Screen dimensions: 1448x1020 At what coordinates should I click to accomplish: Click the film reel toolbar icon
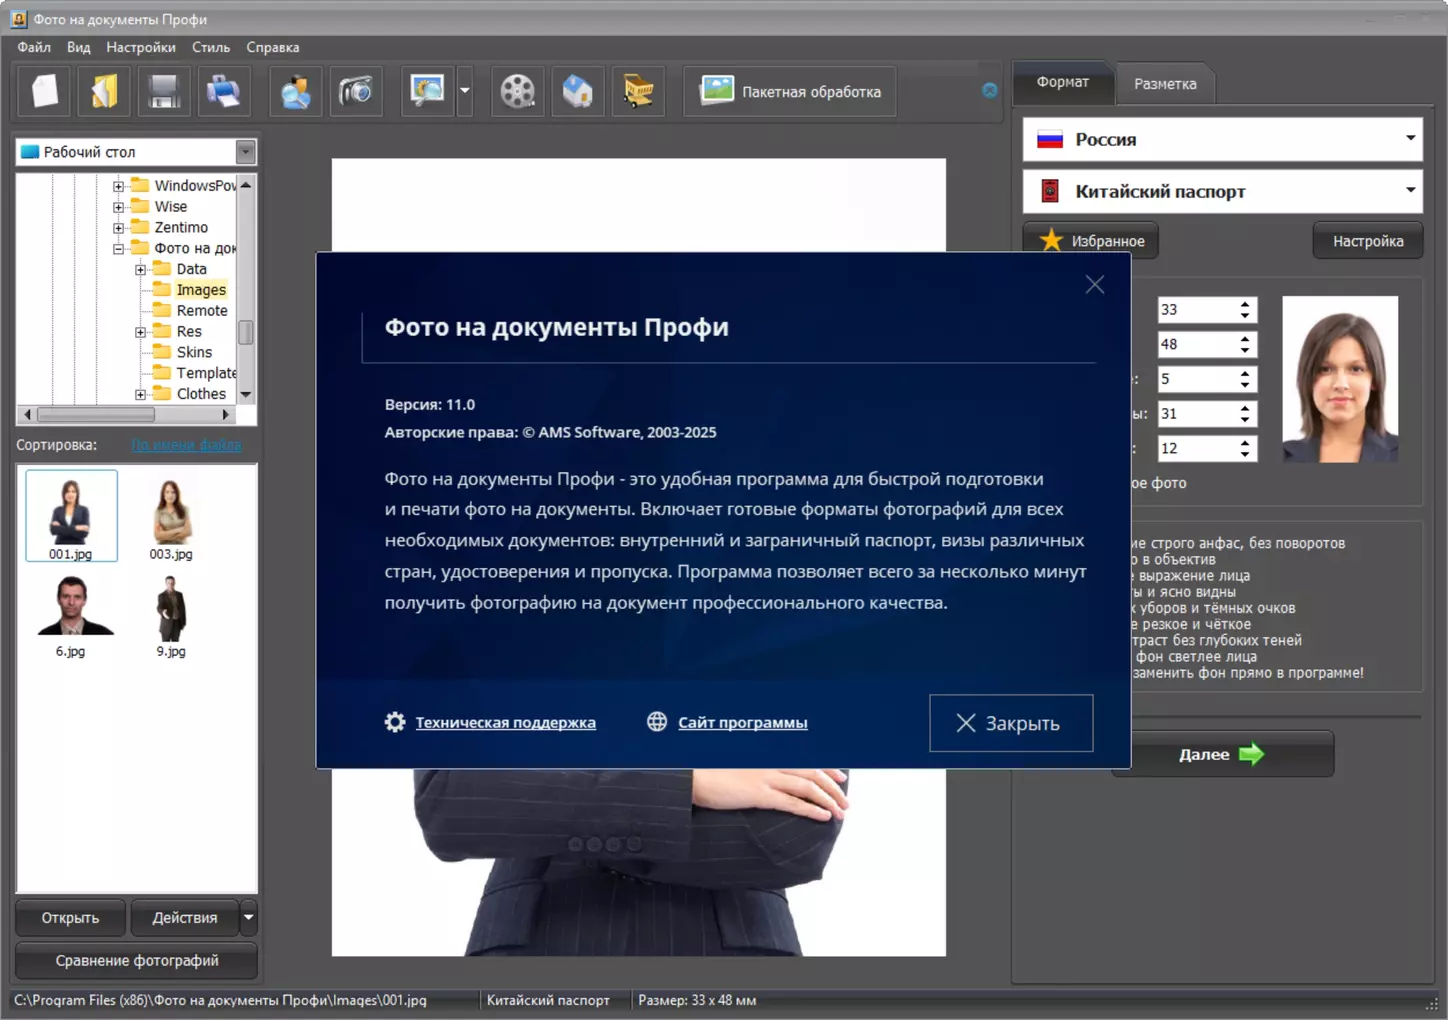pos(518,91)
